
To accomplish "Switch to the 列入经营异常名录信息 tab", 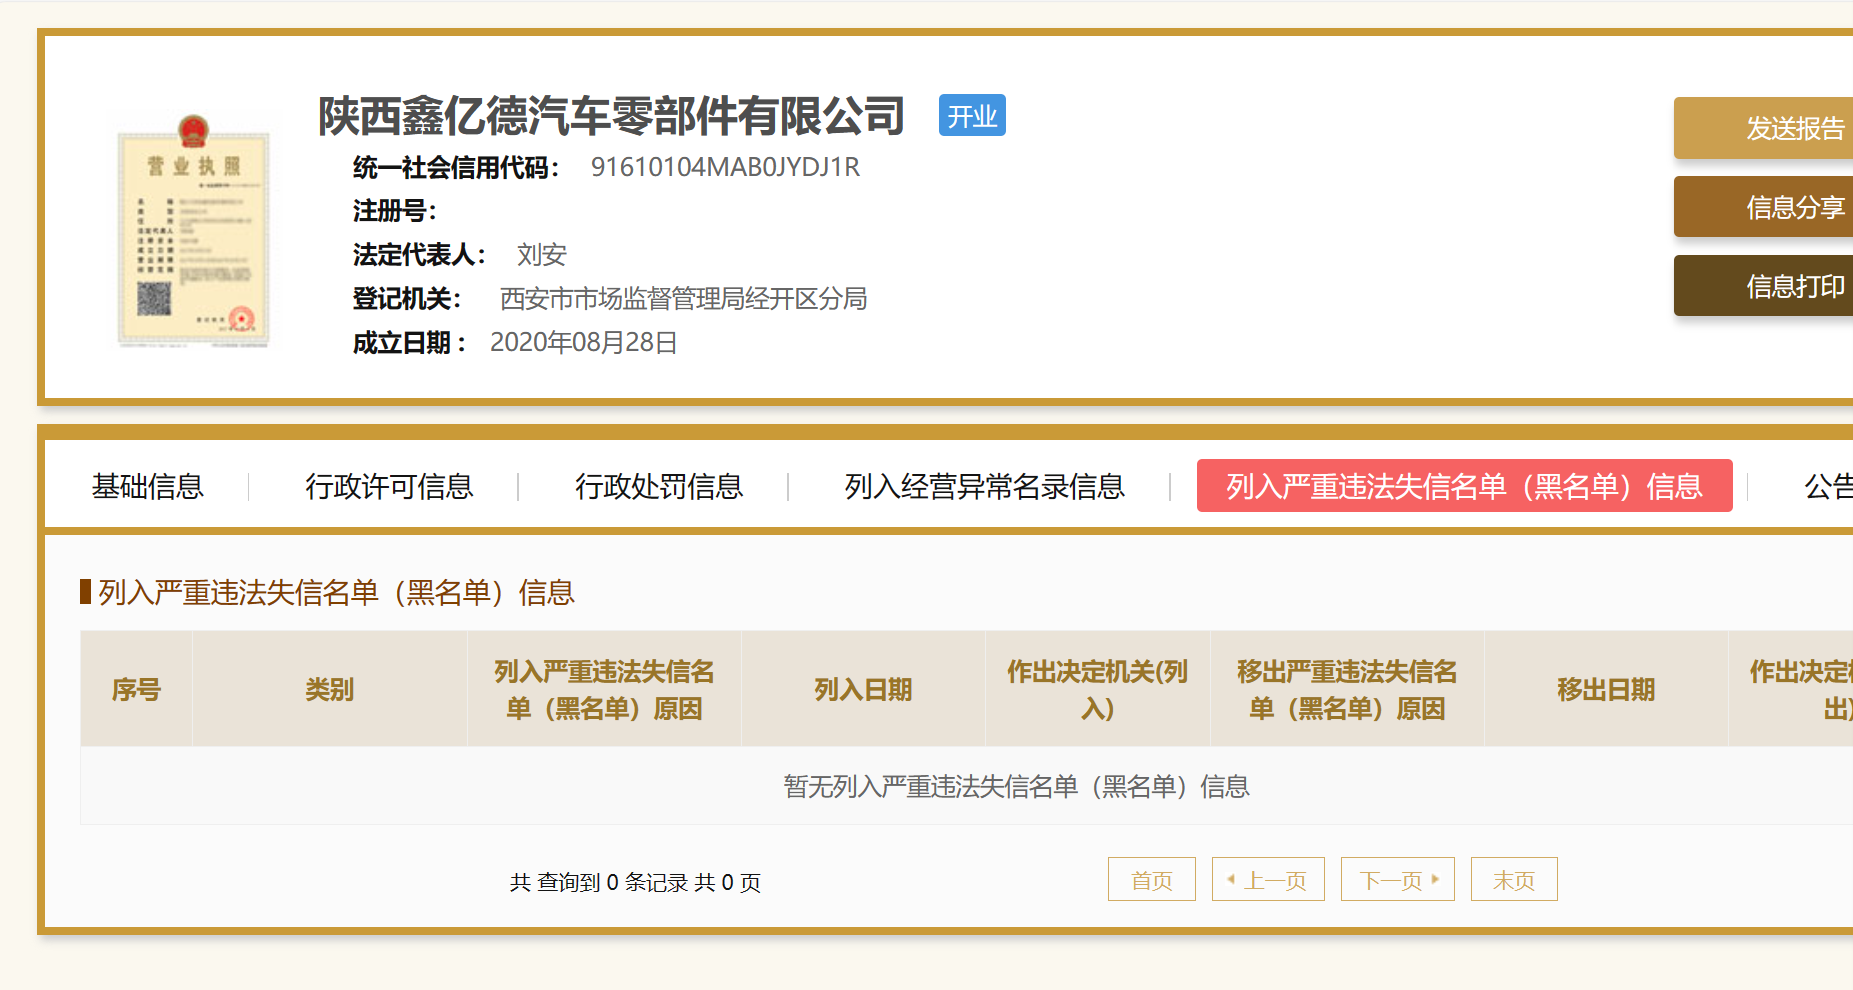I will click(984, 486).
